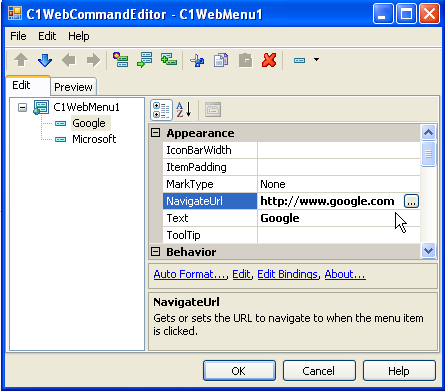Click the ItemPadding value field

coord(339,167)
